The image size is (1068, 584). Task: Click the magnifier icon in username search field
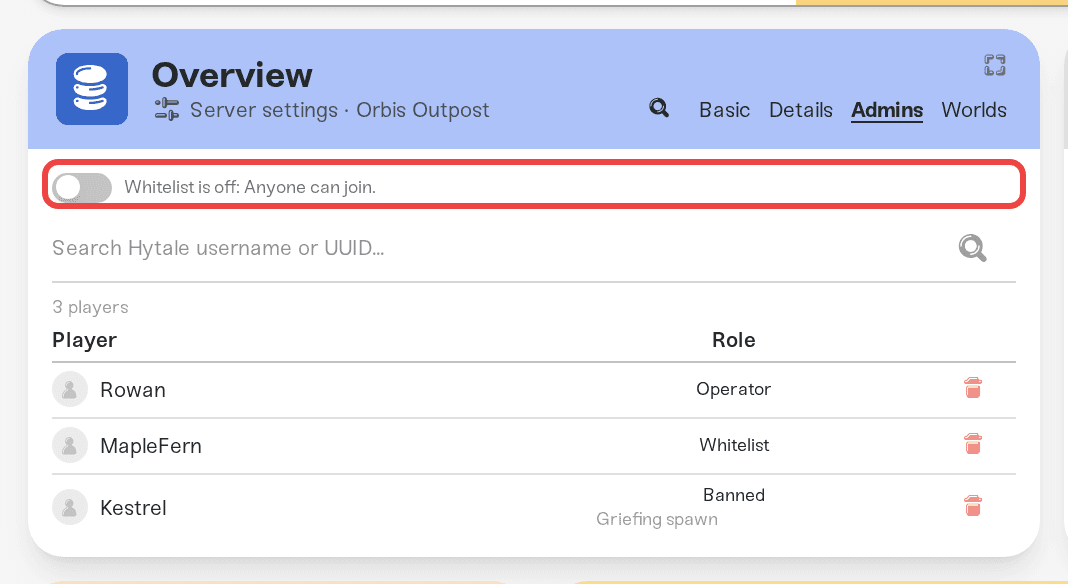pyautogui.click(x=973, y=248)
